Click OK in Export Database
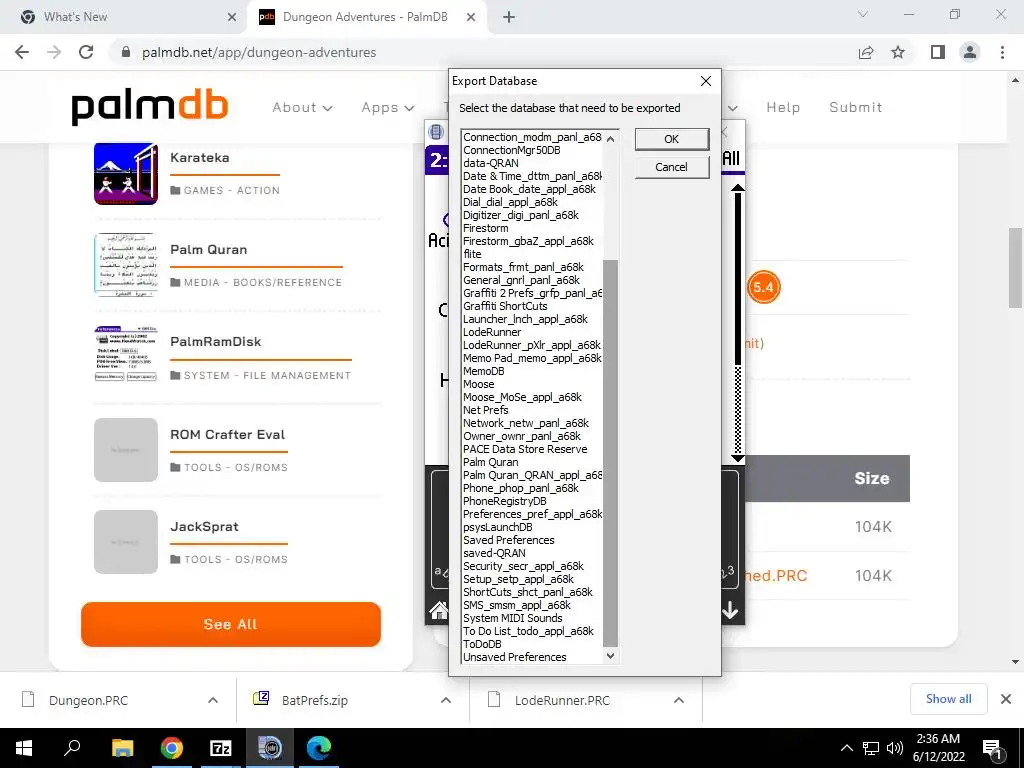1024x768 pixels. [671, 139]
